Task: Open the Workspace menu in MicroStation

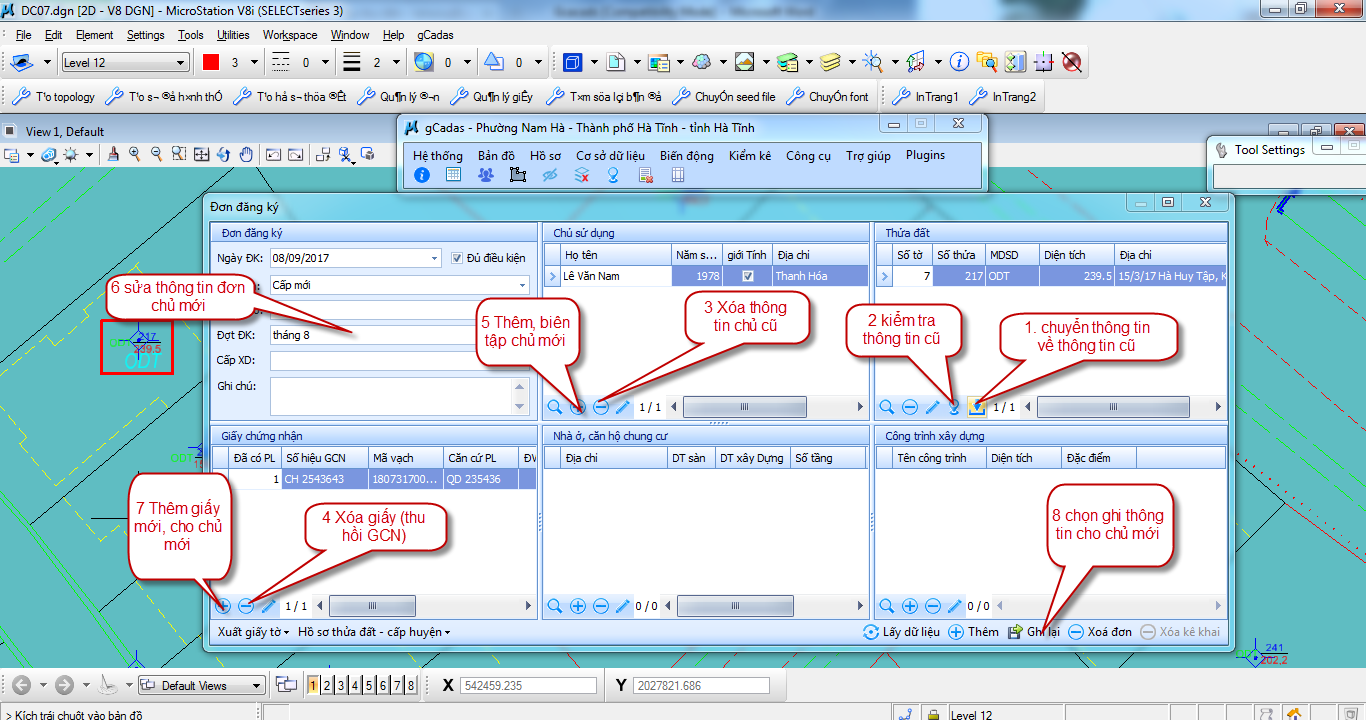Action: click(x=290, y=35)
